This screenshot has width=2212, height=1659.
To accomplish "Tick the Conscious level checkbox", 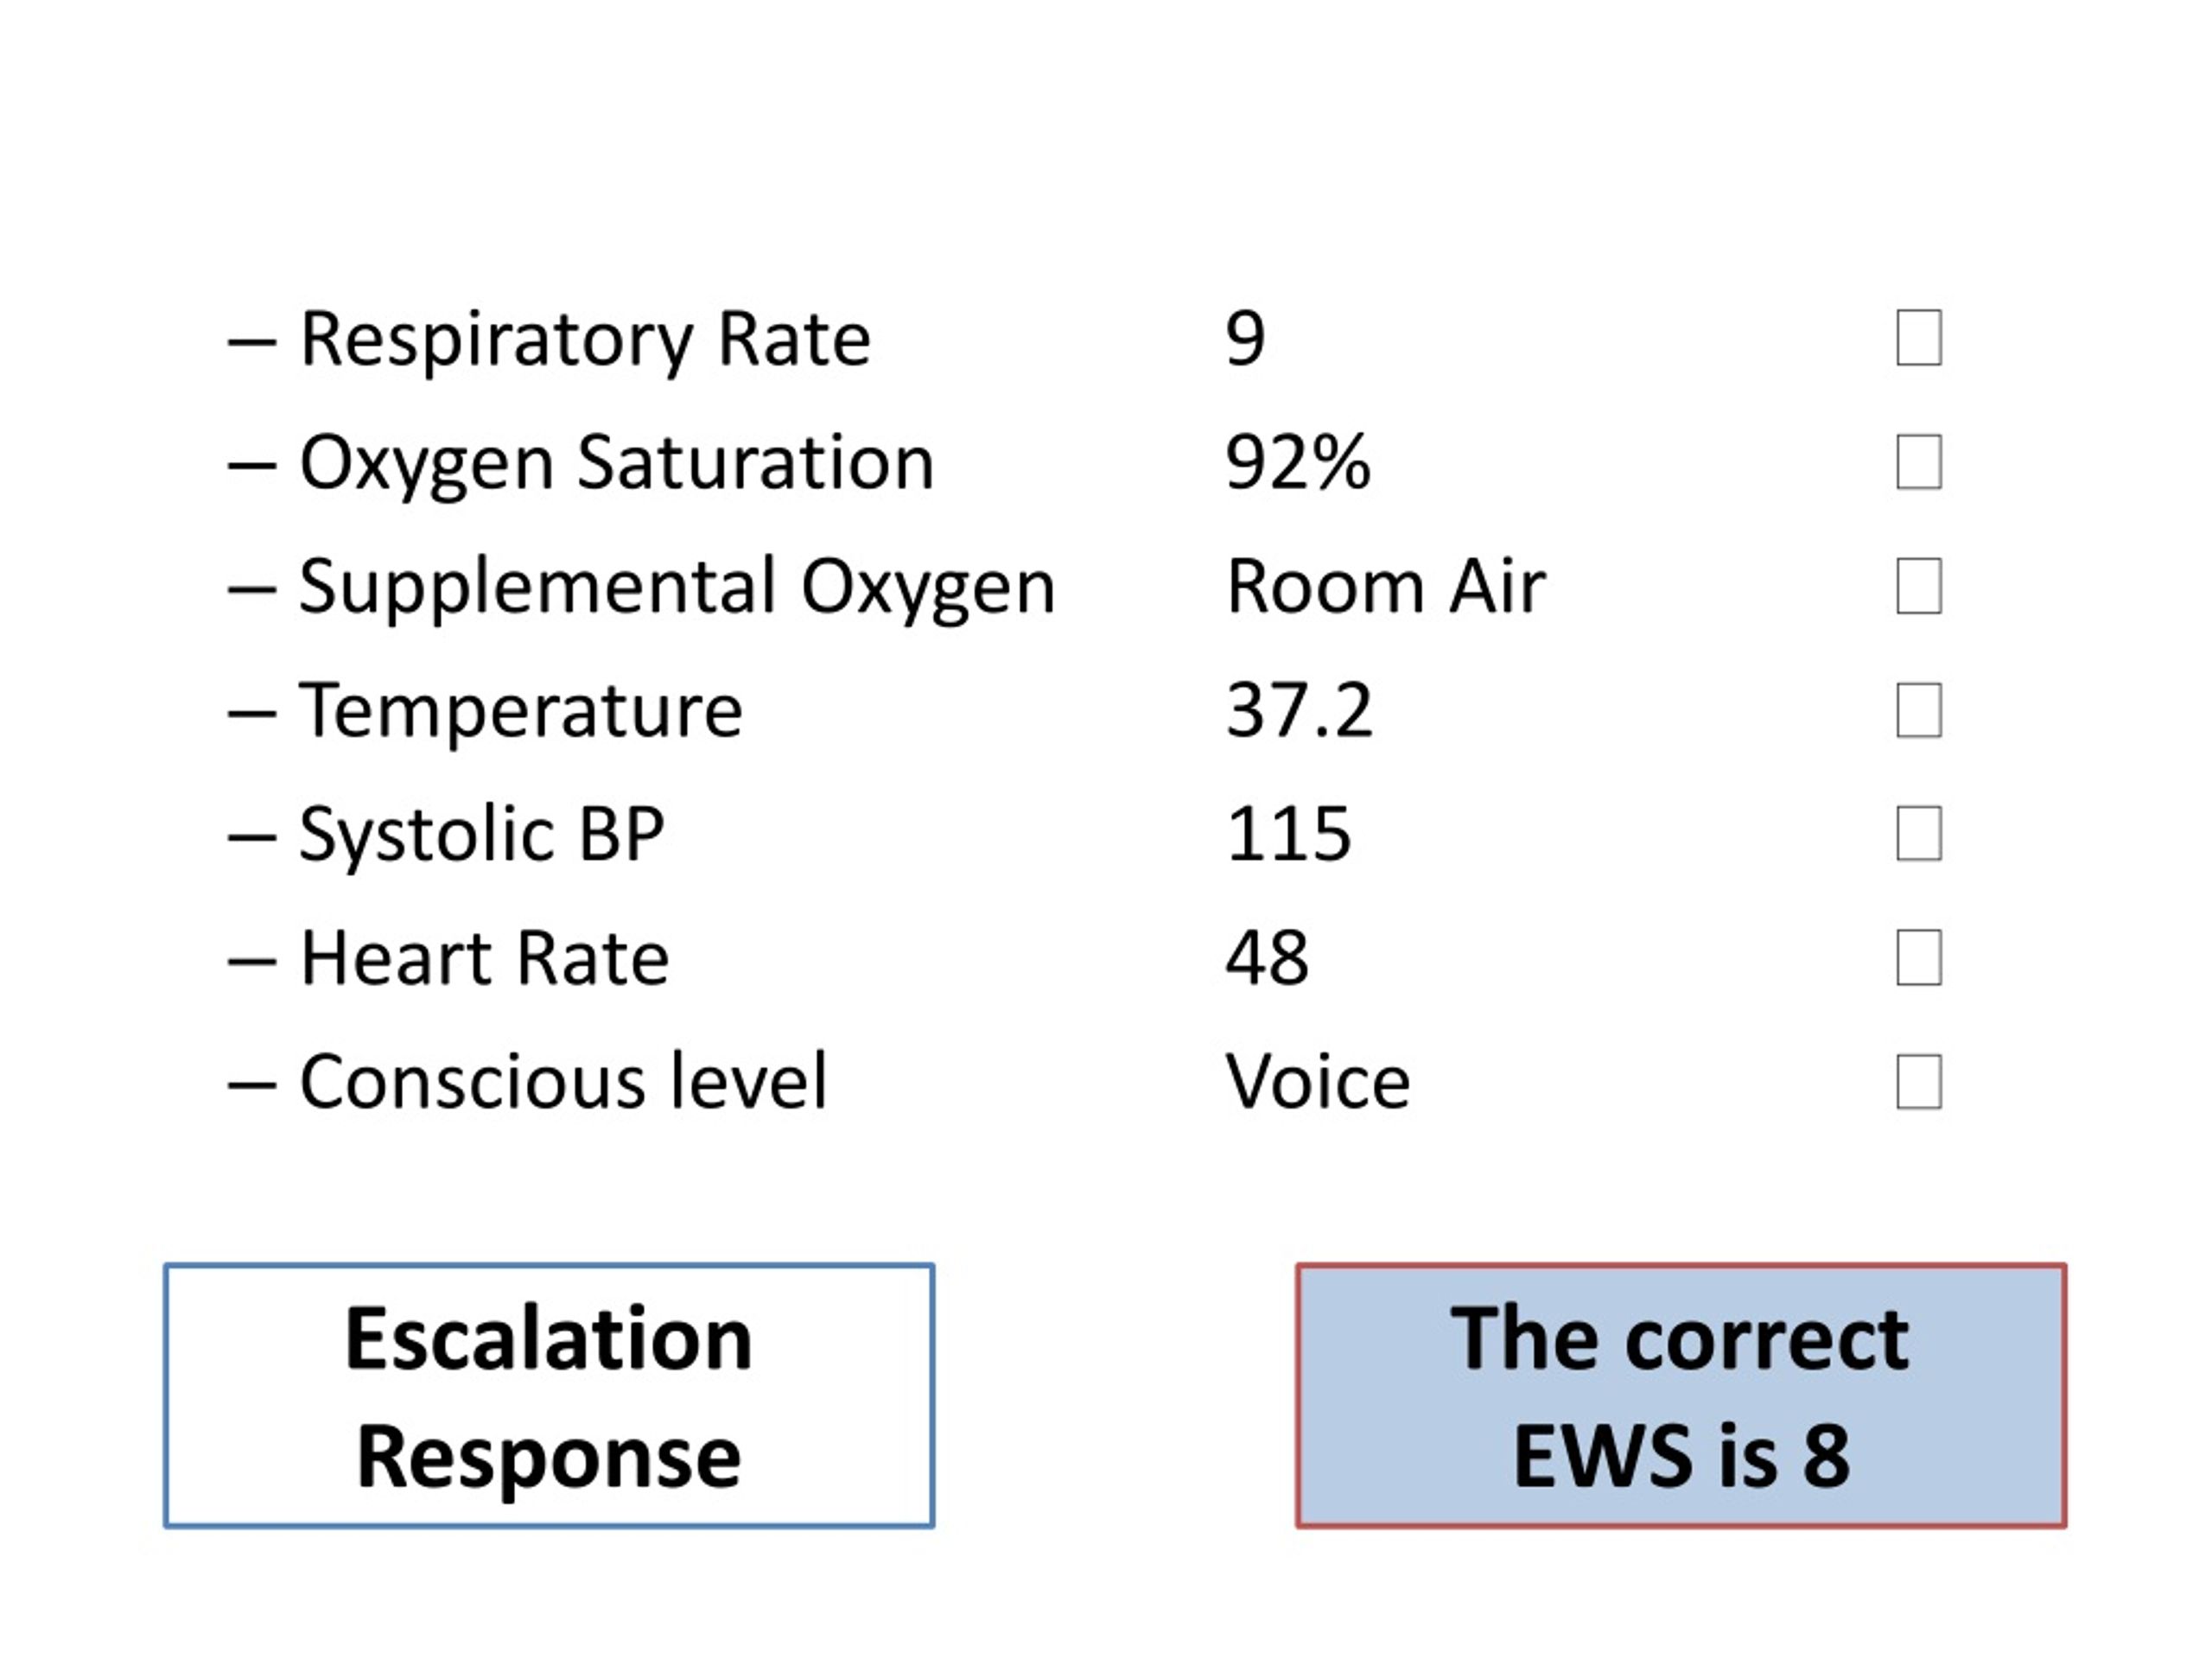I will click(x=1919, y=1082).
